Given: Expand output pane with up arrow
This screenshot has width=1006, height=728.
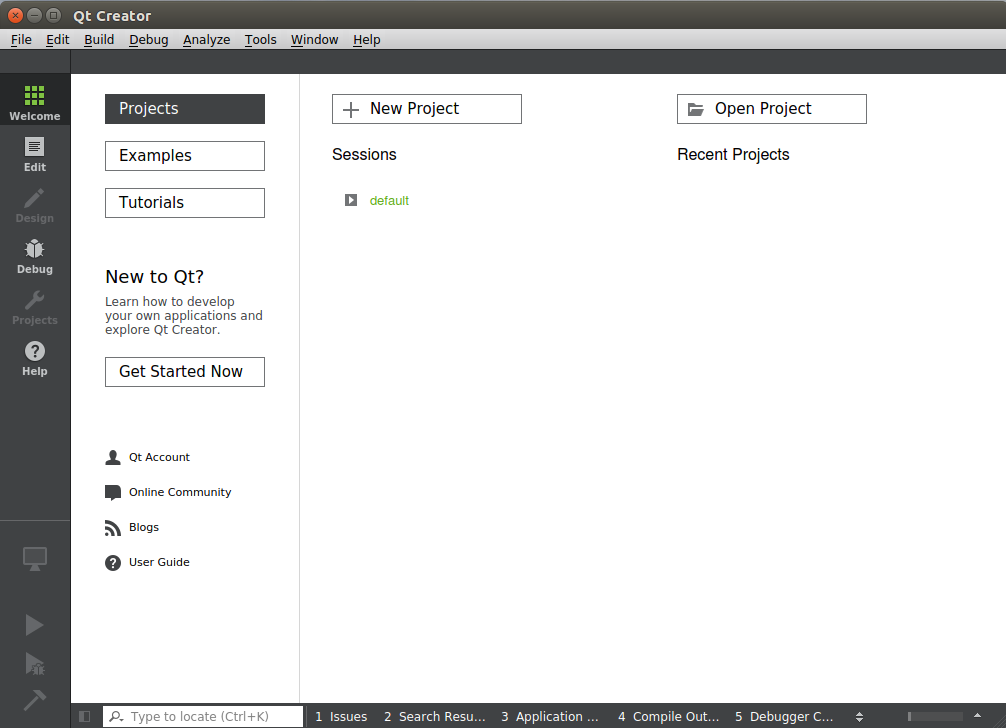Looking at the screenshot, I should click(977, 716).
